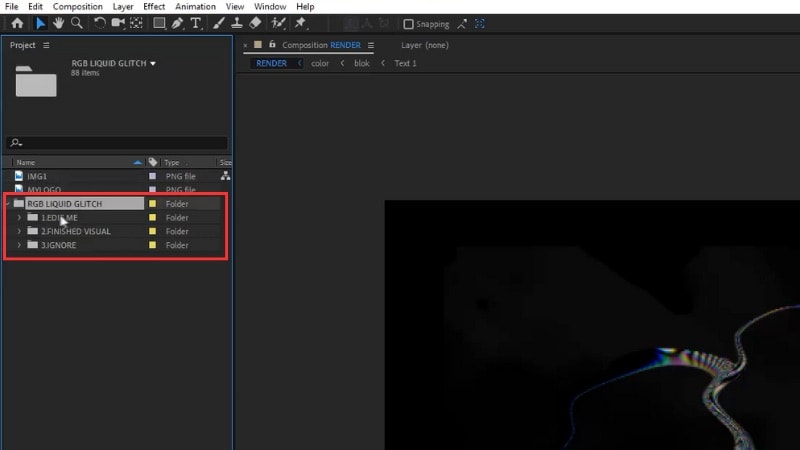Screen dimensions: 800x450
Task: Open the Edit menu
Action: click(35, 7)
